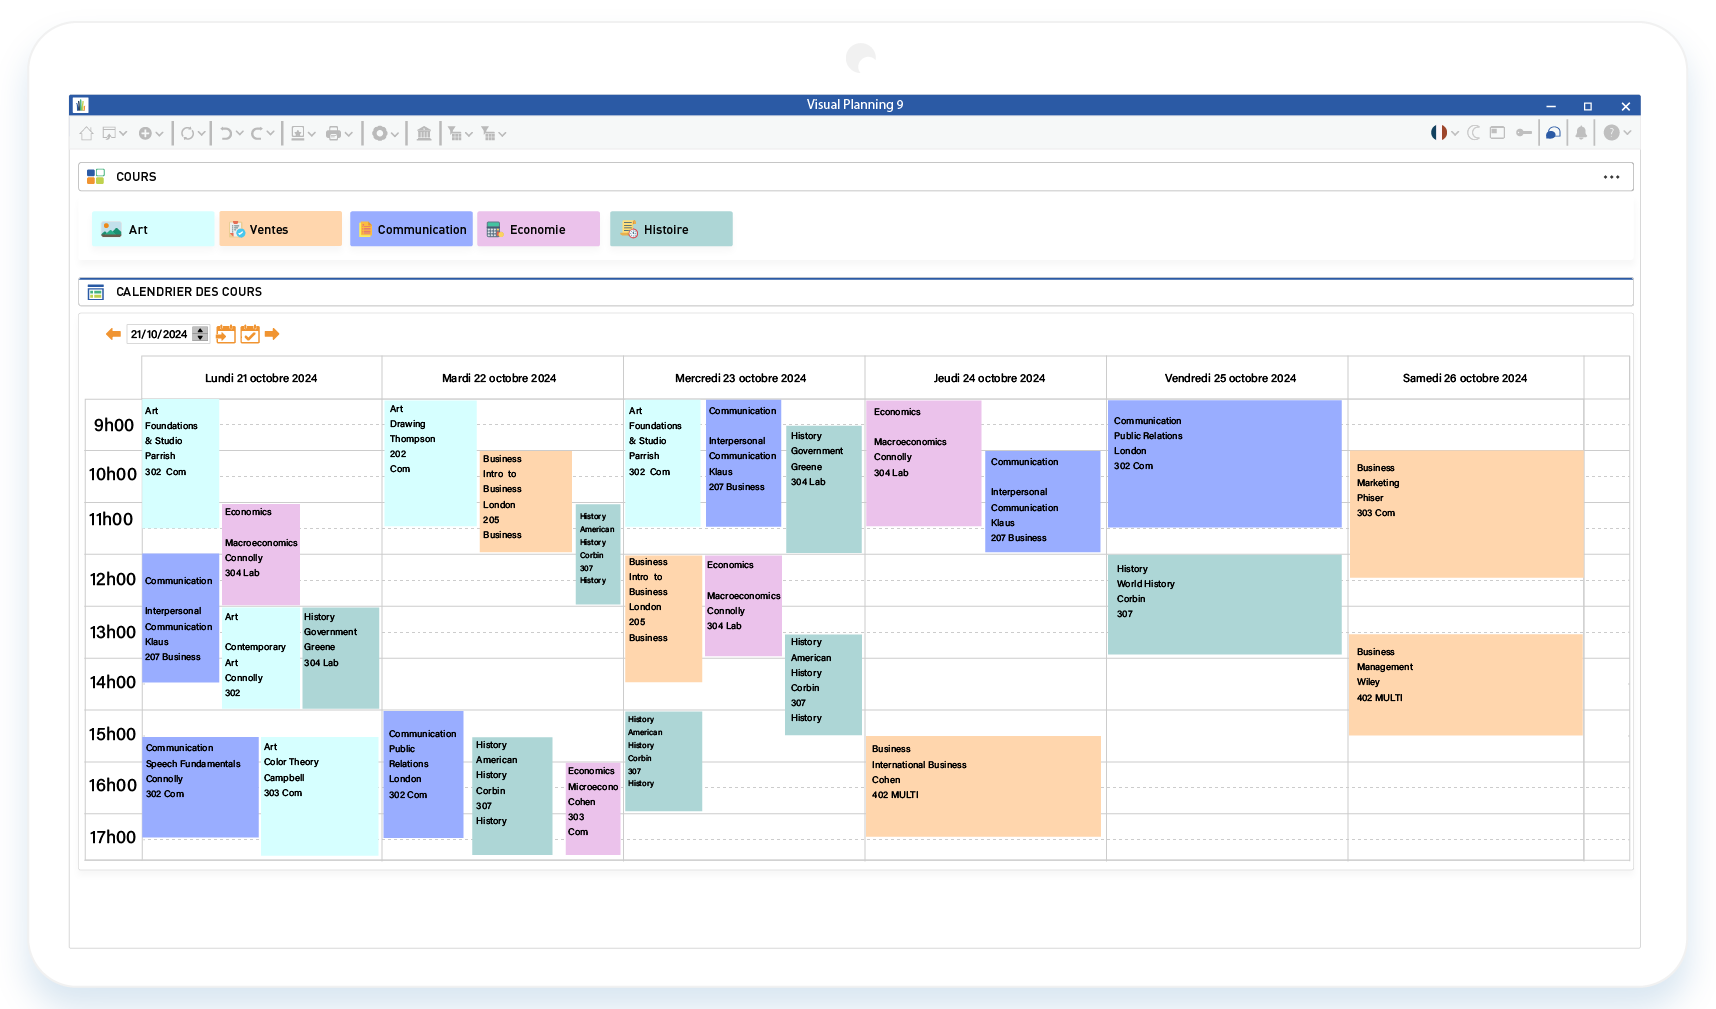Click the date stepper arrows
Screen dimensions: 1716x1009
click(200, 334)
